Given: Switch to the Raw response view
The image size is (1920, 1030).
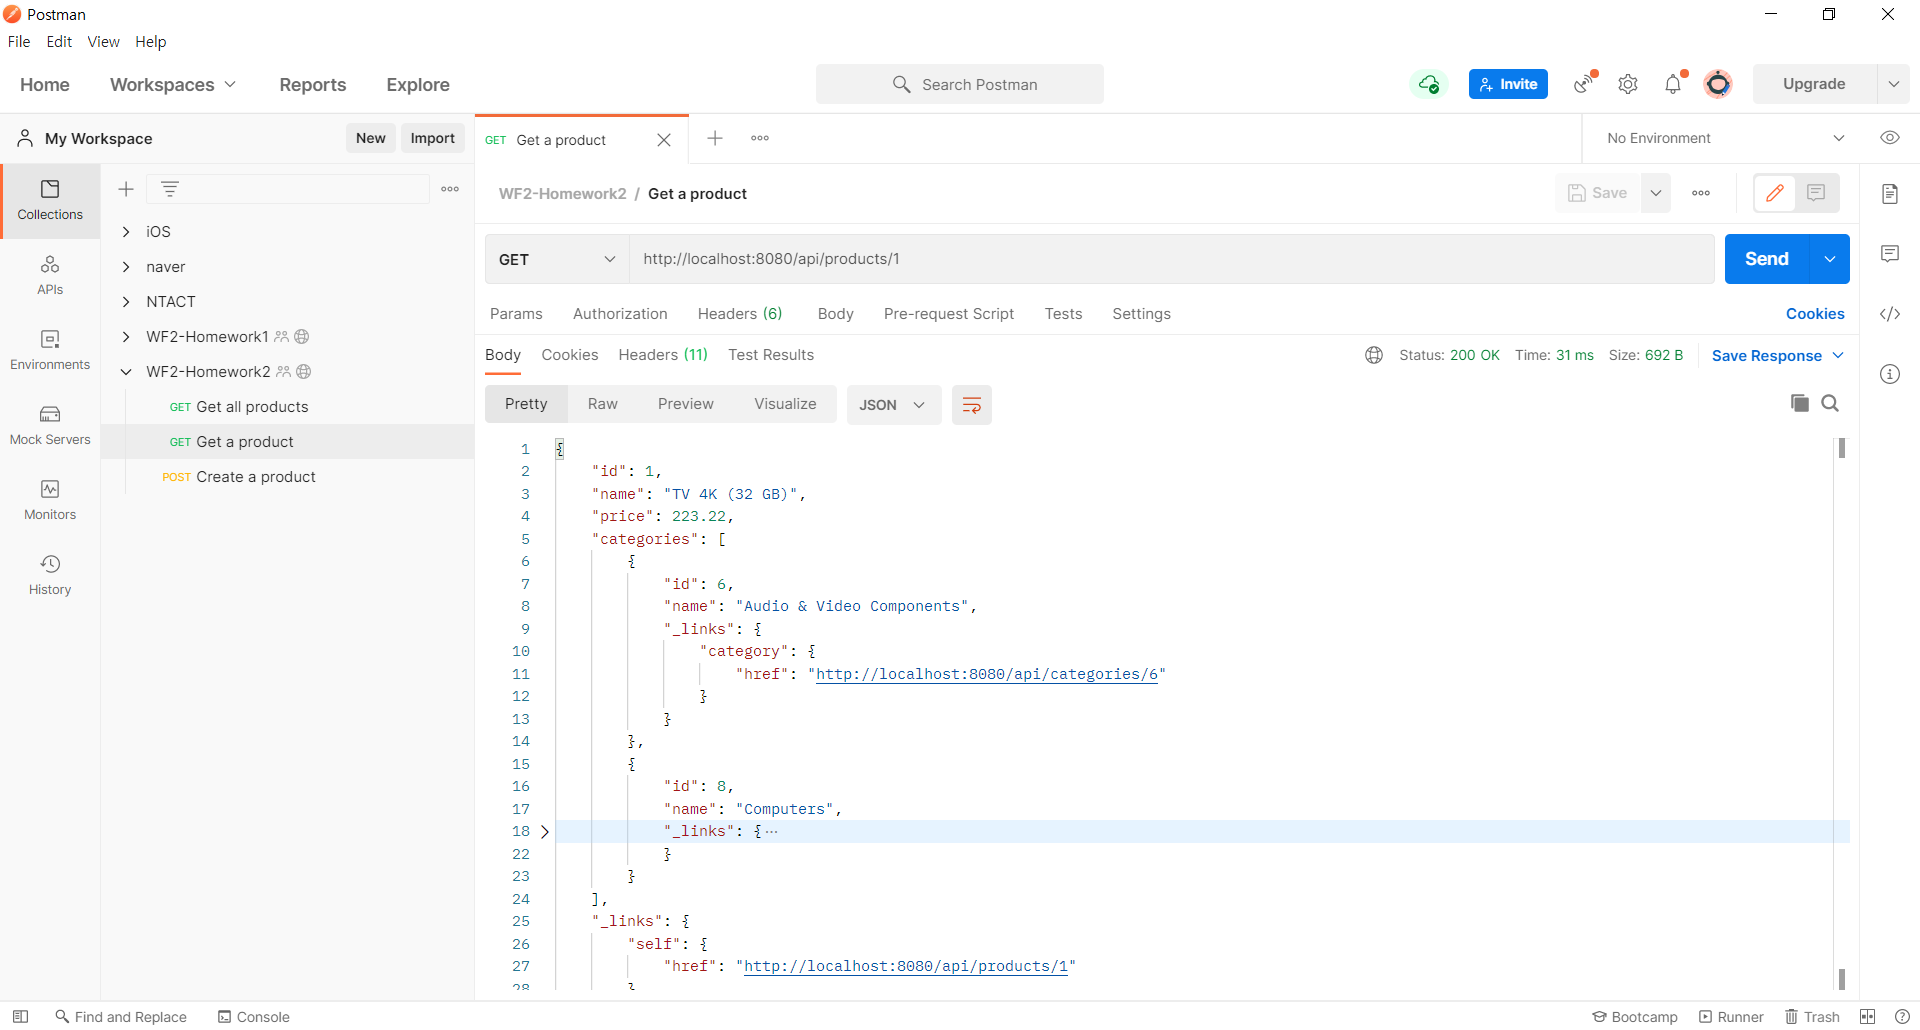Looking at the screenshot, I should point(603,404).
